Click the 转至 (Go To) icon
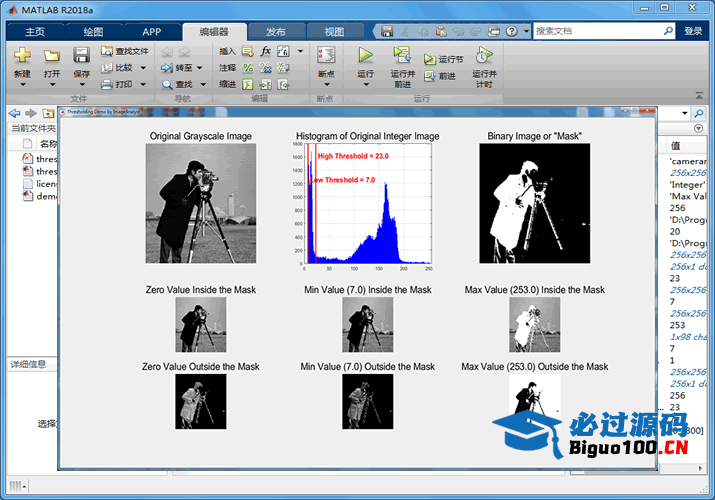The image size is (715, 500). point(167,68)
